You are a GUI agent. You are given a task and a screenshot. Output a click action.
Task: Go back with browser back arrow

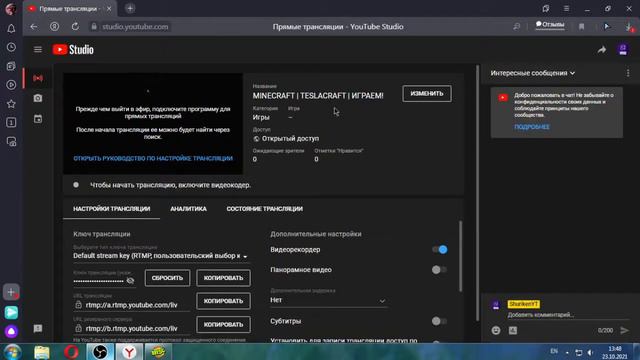point(34,27)
